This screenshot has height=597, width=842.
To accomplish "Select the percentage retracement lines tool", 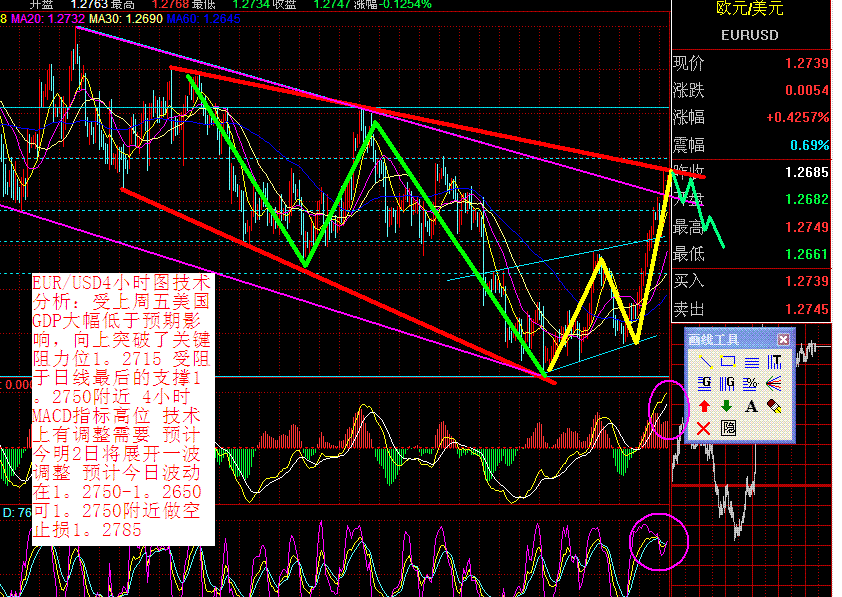I will tap(751, 384).
